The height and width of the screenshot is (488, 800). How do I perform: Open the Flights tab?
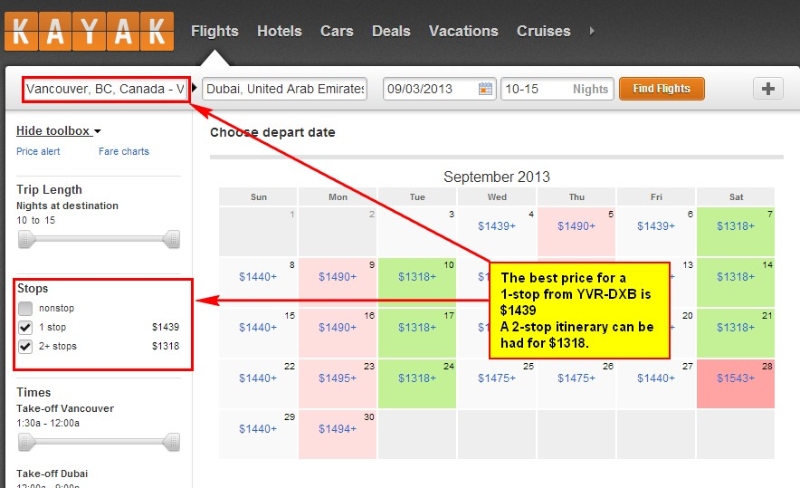[214, 31]
